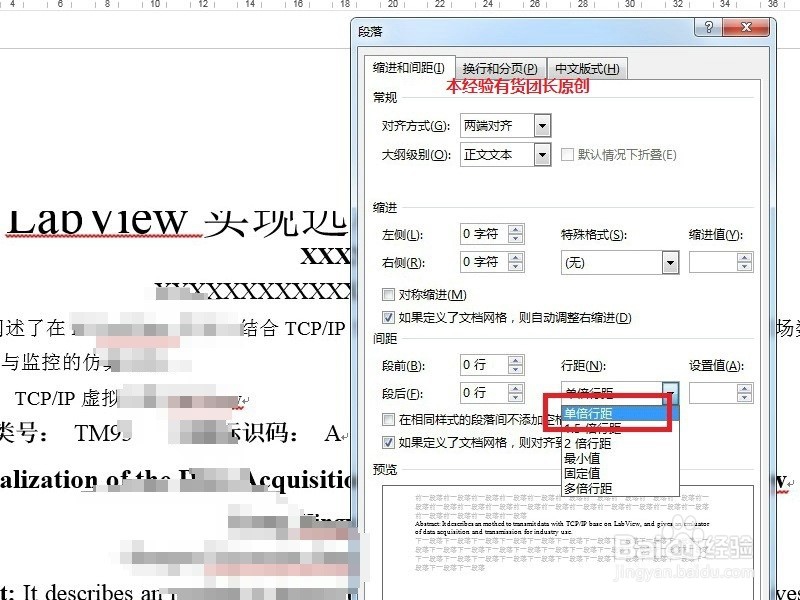800x600 pixels.
Task: Increase the 缩进值 value
Action: [x=744, y=258]
